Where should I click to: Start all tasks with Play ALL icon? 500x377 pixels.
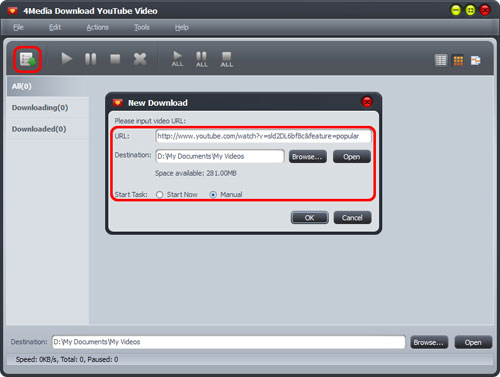tap(177, 59)
